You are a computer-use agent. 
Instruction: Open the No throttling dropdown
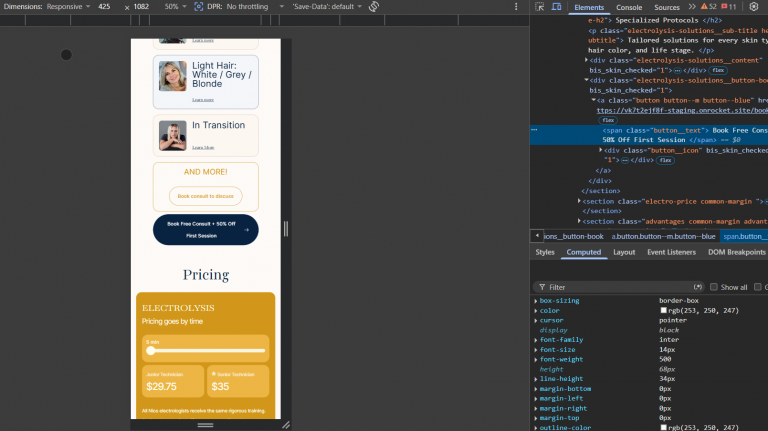[x=255, y=7]
